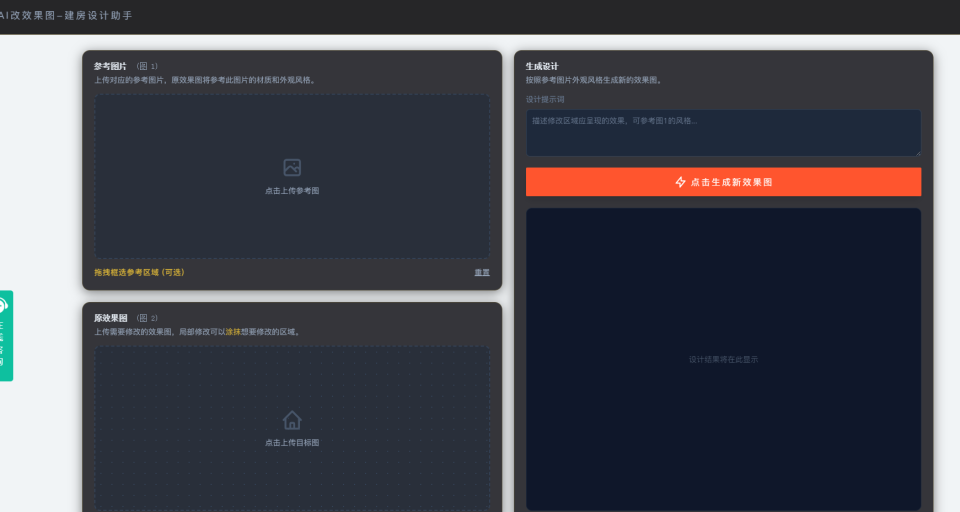Click the AI改效果图–建房设计助手 page title

[66, 15]
